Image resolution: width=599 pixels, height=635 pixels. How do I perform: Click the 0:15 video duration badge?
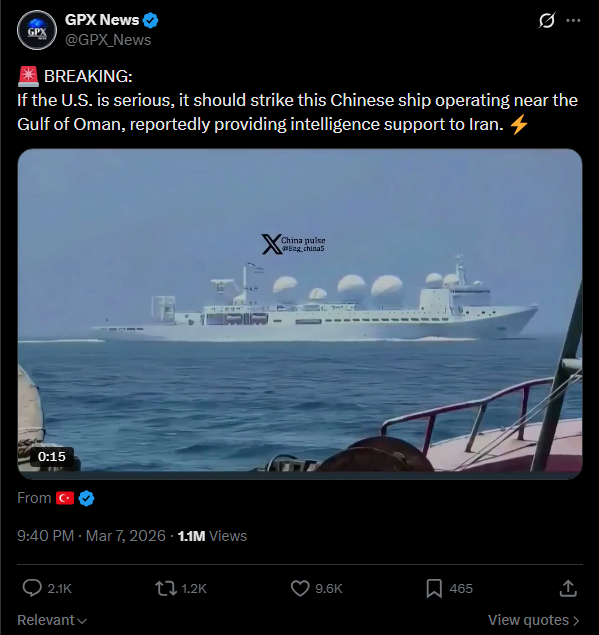(x=51, y=456)
